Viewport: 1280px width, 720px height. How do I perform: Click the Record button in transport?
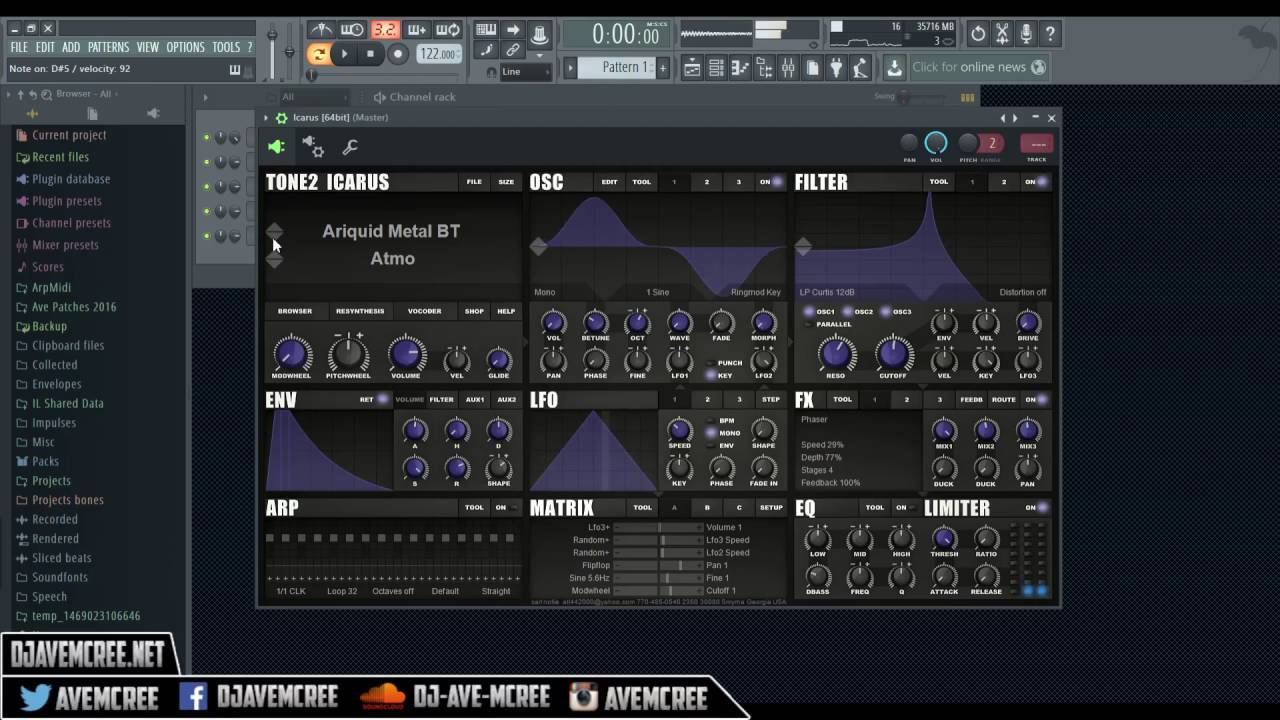pyautogui.click(x=398, y=54)
